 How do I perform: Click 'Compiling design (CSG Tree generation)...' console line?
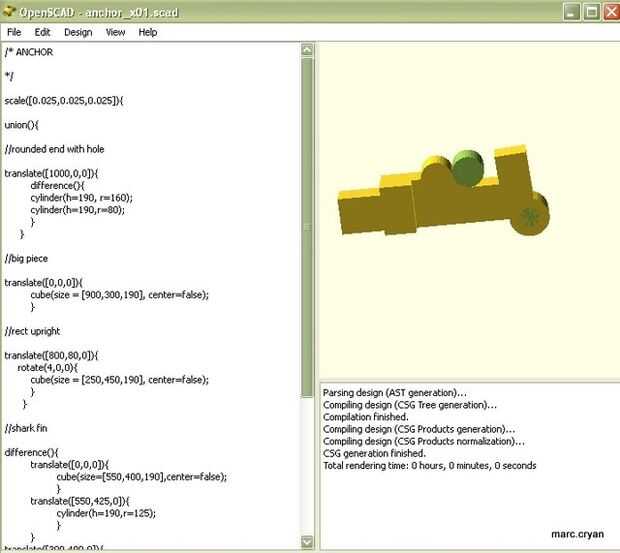tap(410, 405)
